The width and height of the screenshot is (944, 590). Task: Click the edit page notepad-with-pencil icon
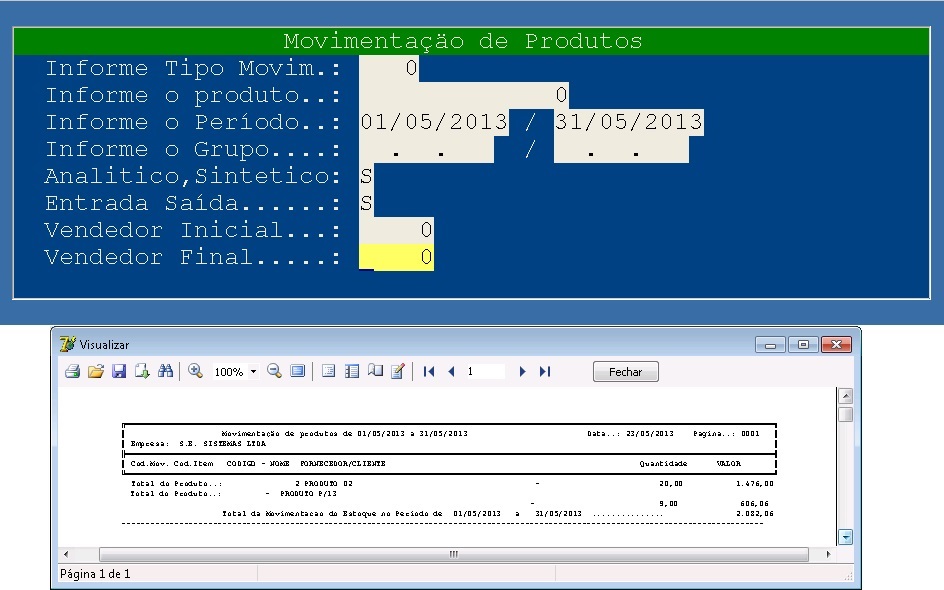(x=398, y=371)
